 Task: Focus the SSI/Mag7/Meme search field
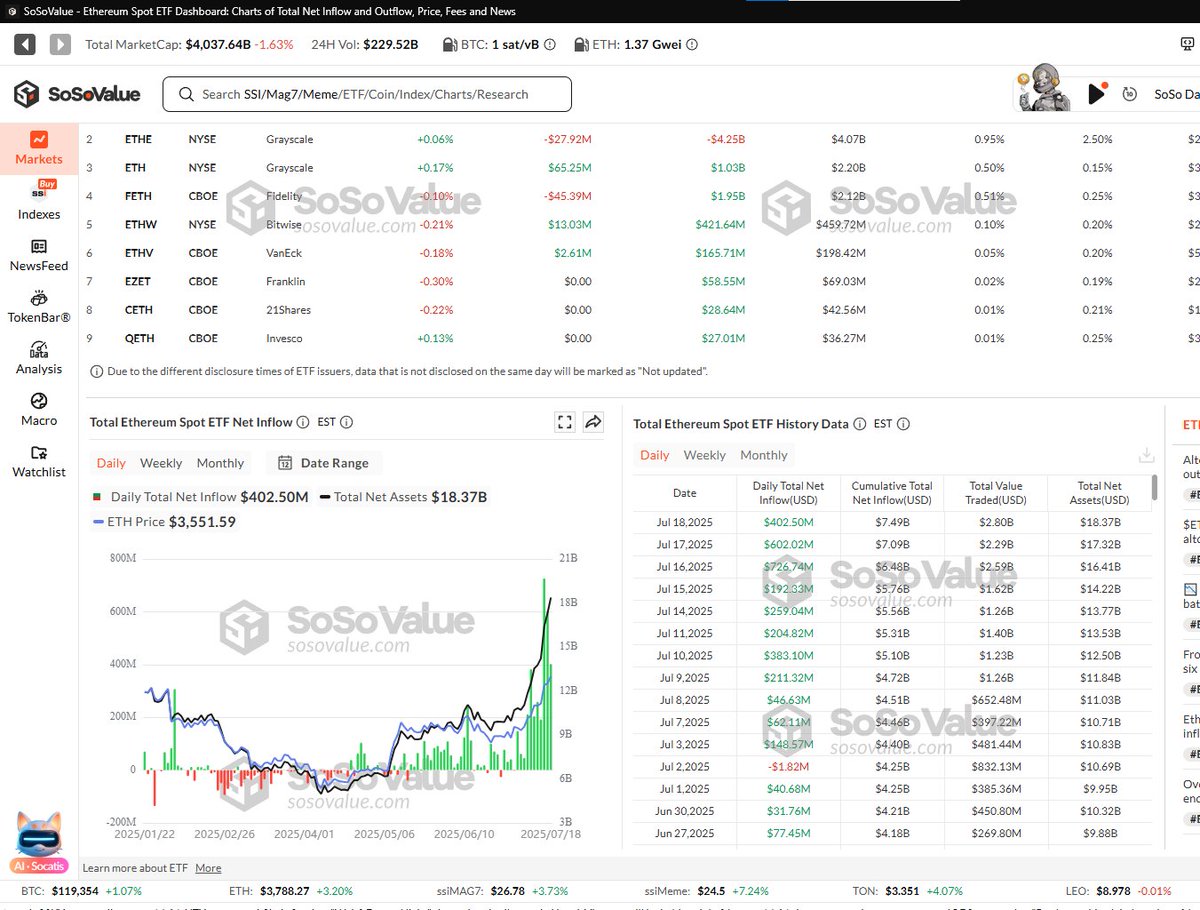coord(367,94)
